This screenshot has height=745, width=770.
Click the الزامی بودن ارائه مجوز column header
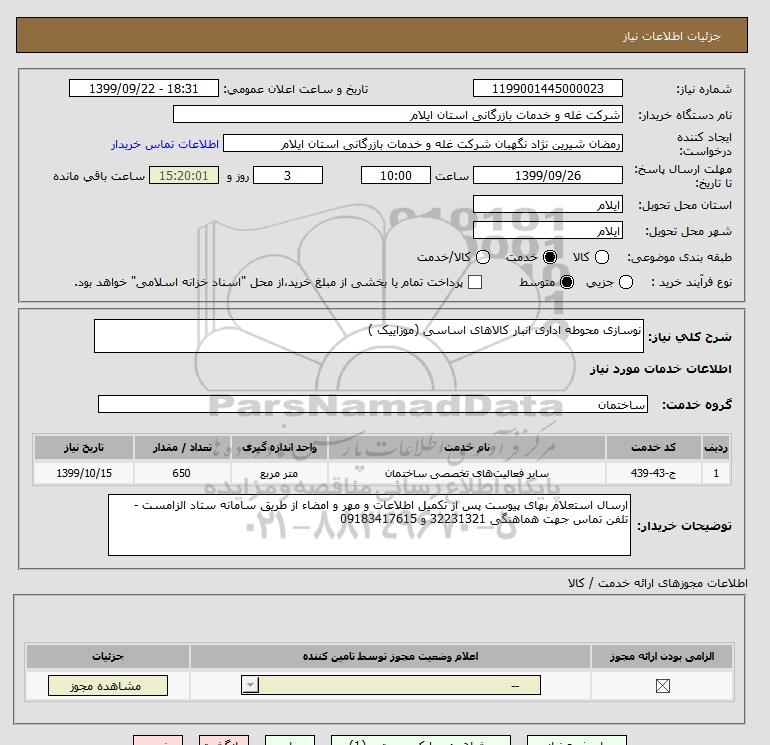[x=662, y=656]
